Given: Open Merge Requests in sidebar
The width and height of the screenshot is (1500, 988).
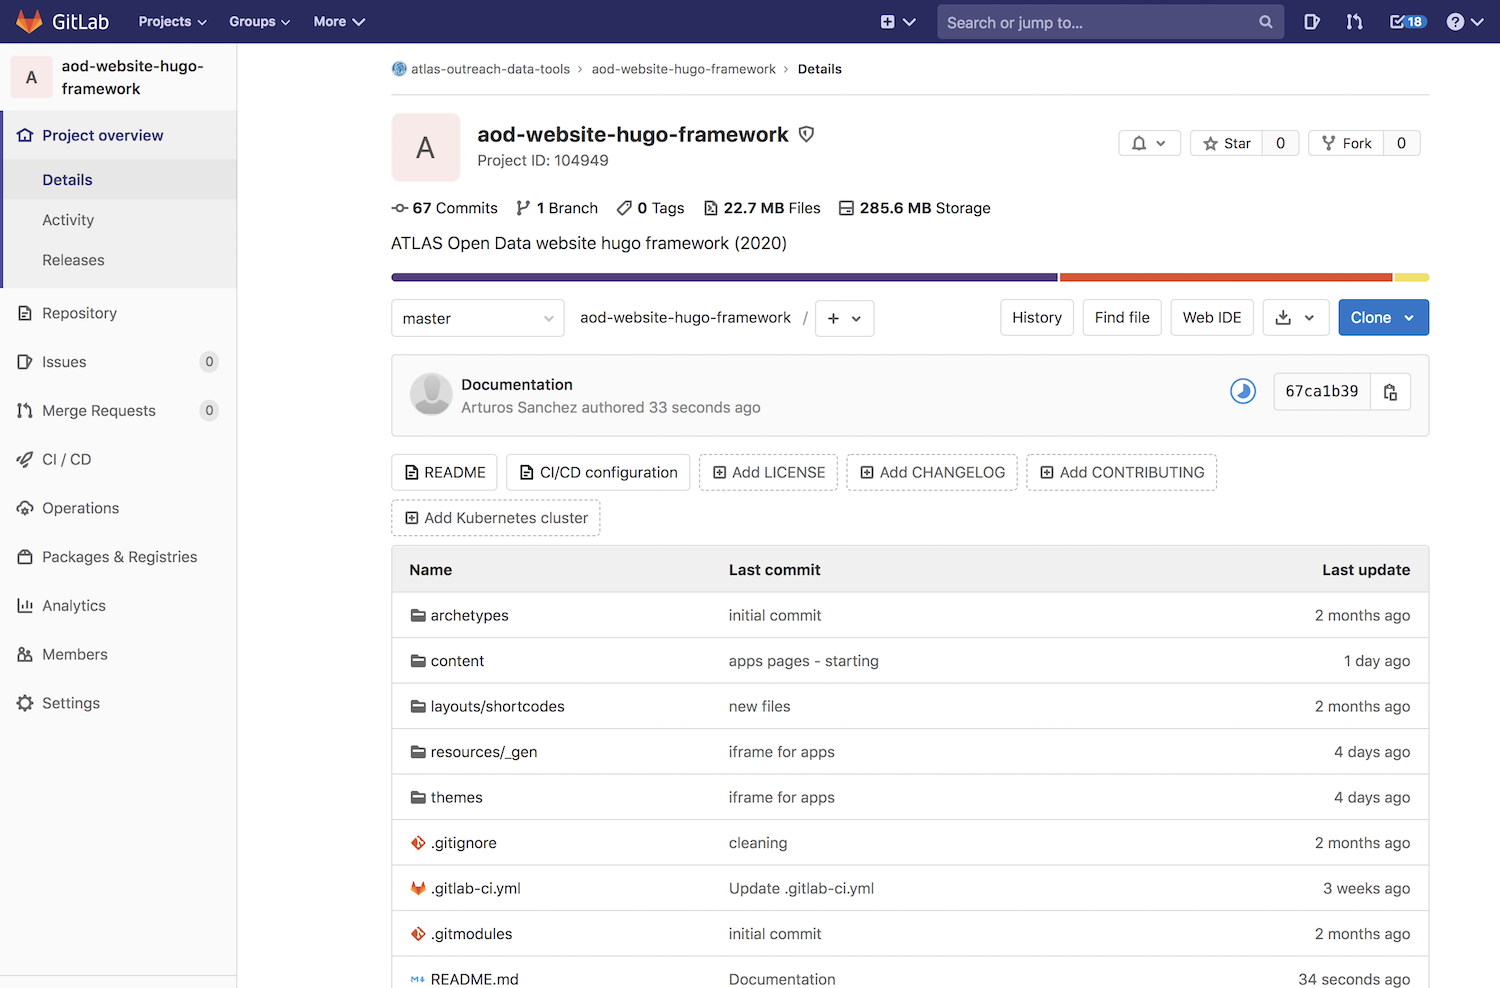Looking at the screenshot, I should coord(119,411).
